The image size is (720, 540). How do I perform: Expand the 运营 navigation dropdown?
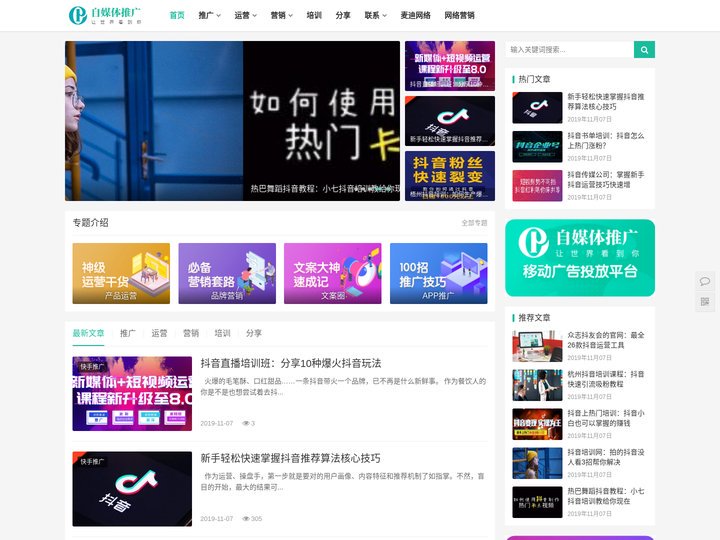[245, 15]
